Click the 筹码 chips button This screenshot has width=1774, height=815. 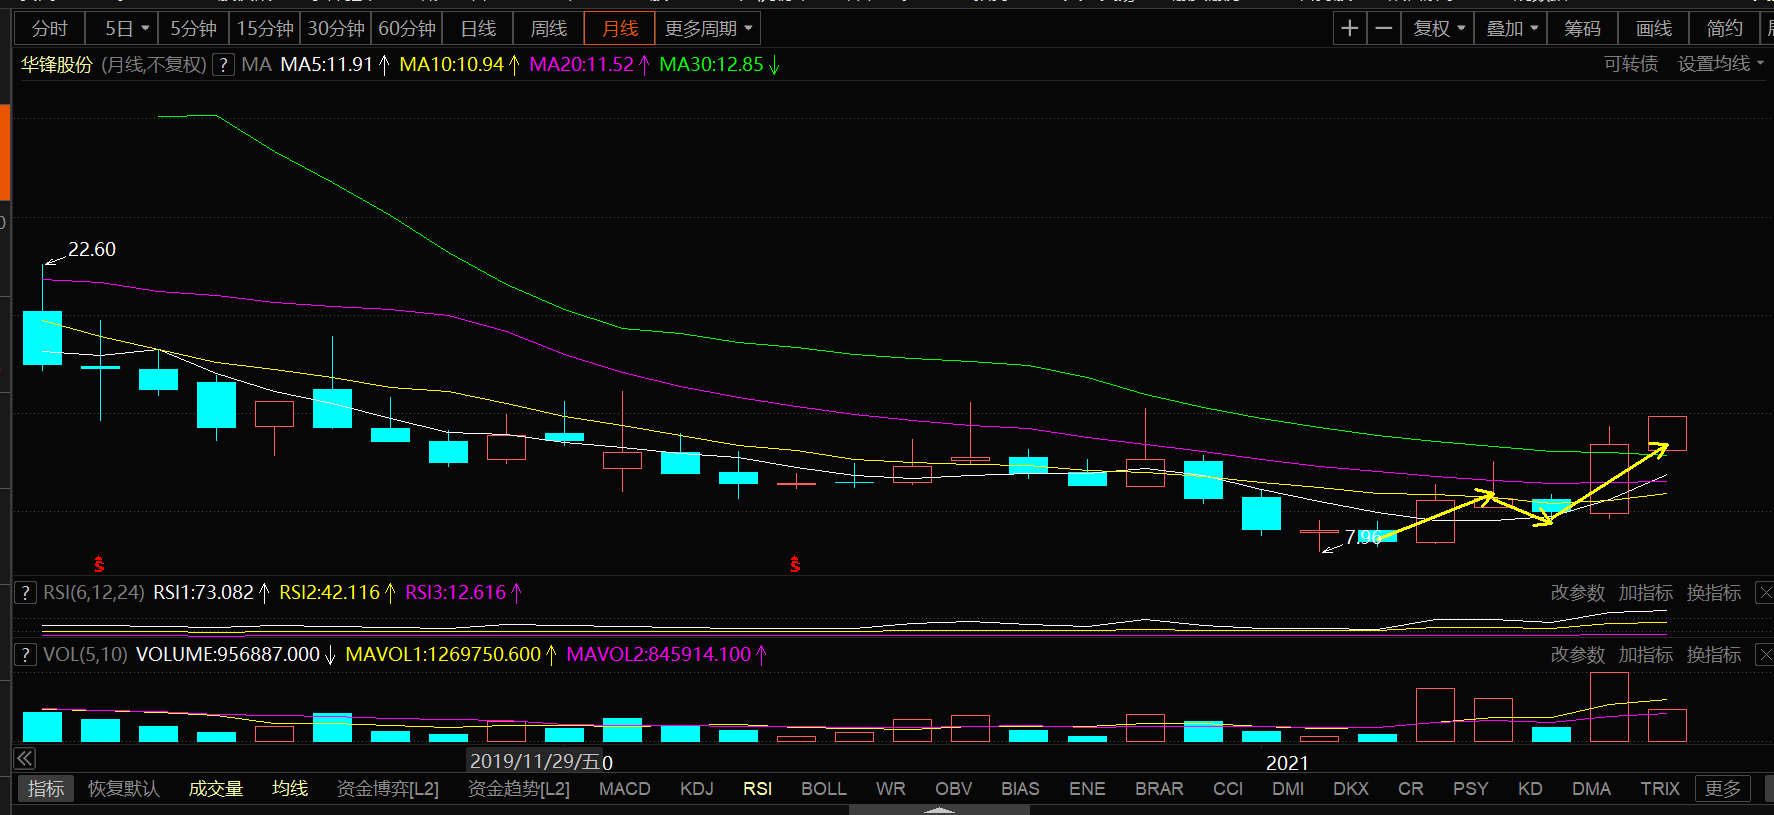[1582, 29]
